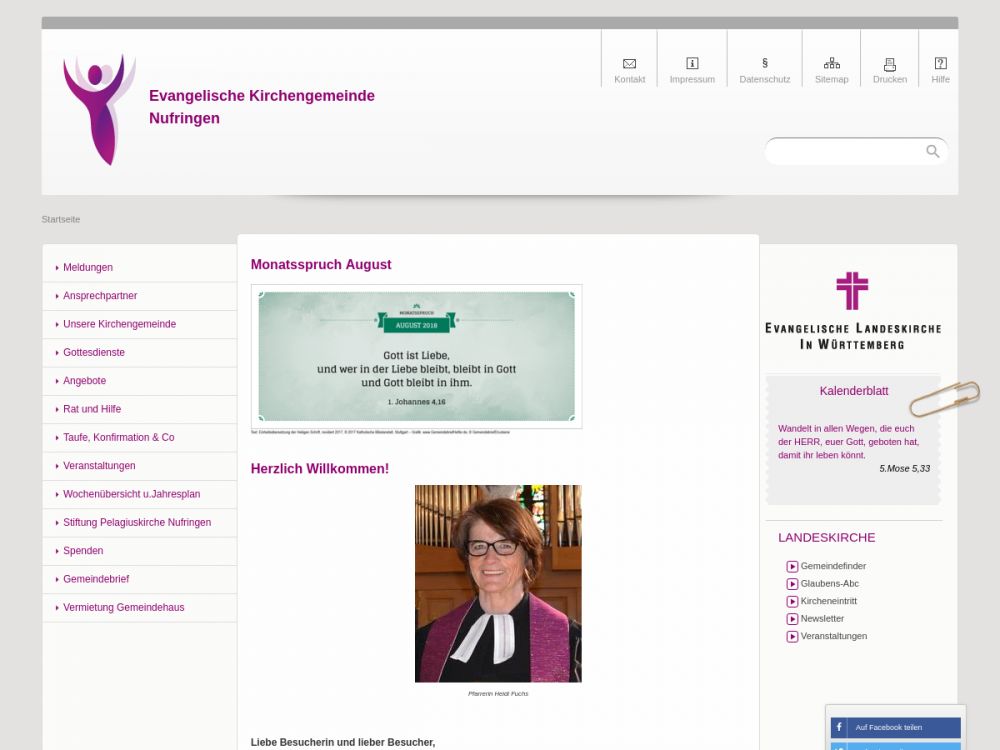Open Taufe, Konfirmation & Co menu
The width and height of the screenshot is (1000, 750).
(118, 438)
